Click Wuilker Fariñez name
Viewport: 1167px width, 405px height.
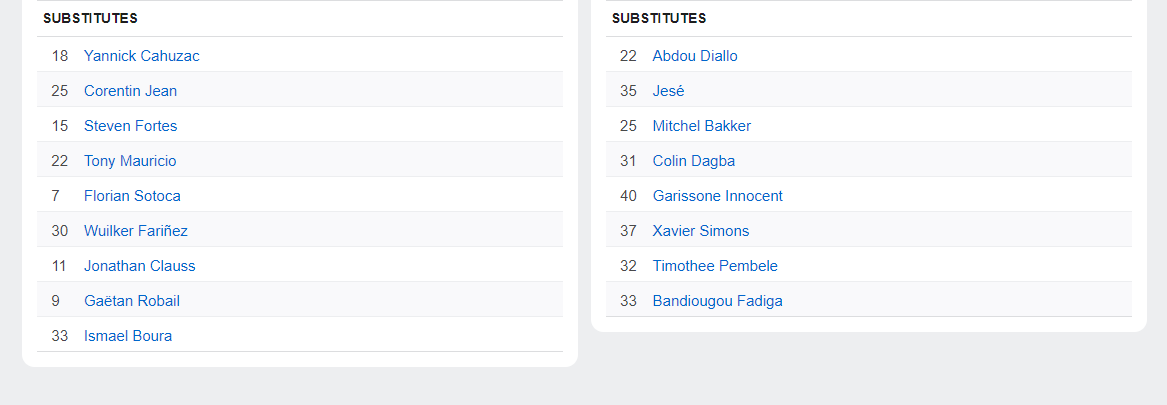135,231
